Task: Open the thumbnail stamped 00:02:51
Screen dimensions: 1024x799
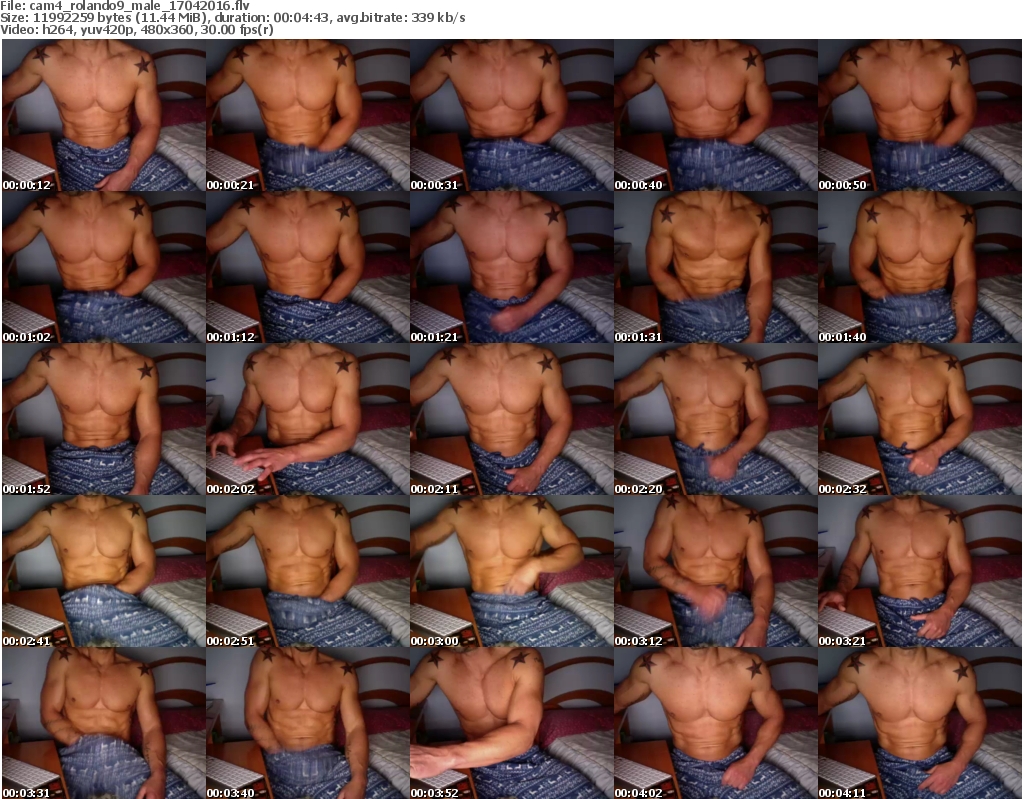Action: point(308,572)
